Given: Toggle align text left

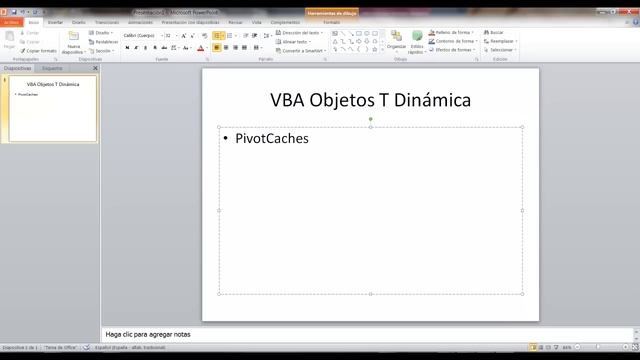Looking at the screenshot, I should [x=217, y=48].
